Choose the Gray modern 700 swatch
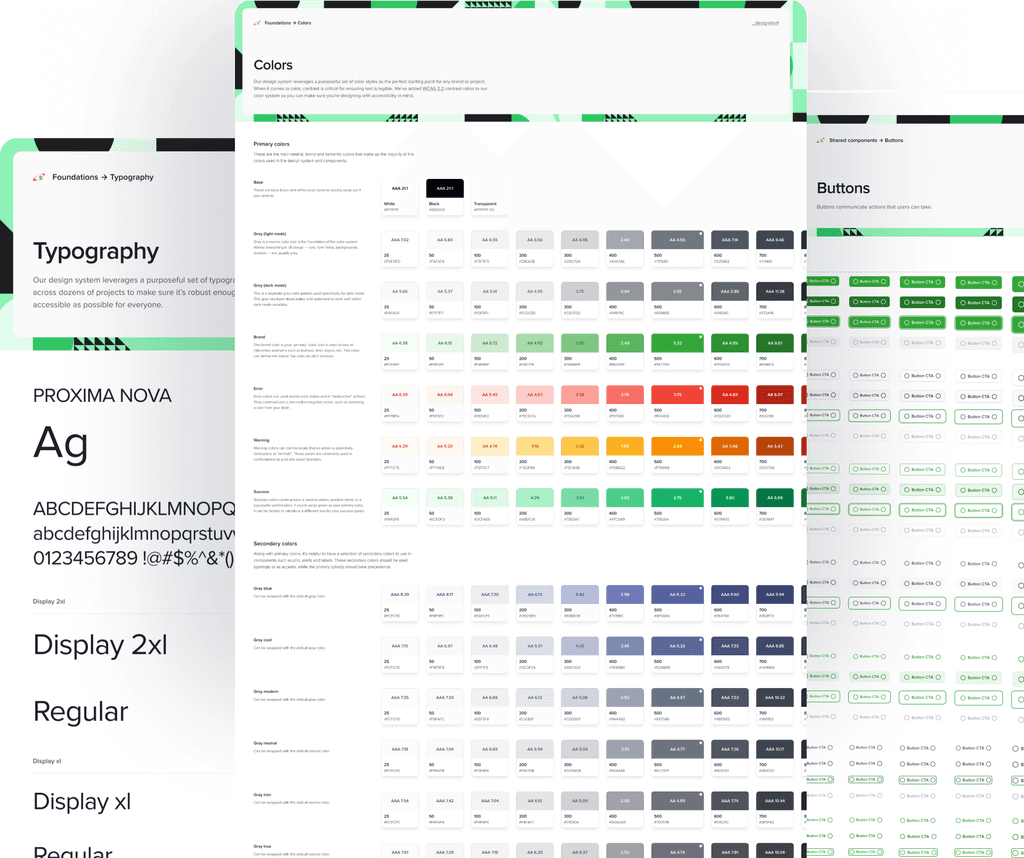Image resolution: width=1024 pixels, height=858 pixels. coord(775,706)
